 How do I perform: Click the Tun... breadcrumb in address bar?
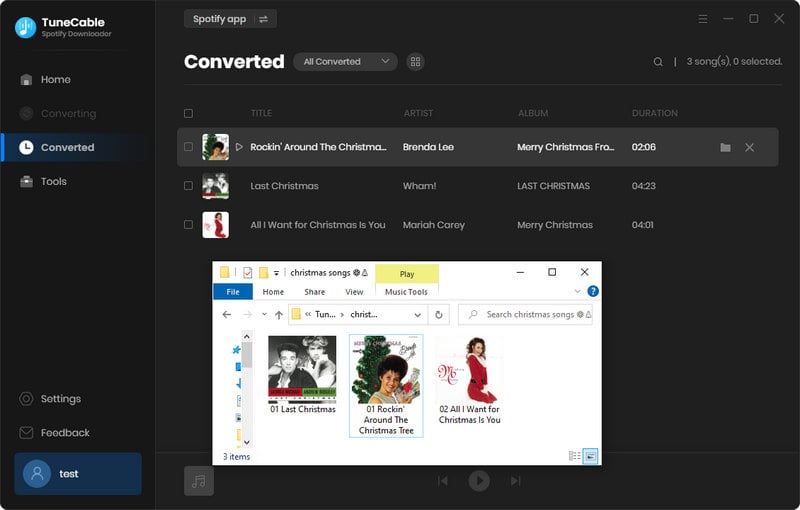325,315
